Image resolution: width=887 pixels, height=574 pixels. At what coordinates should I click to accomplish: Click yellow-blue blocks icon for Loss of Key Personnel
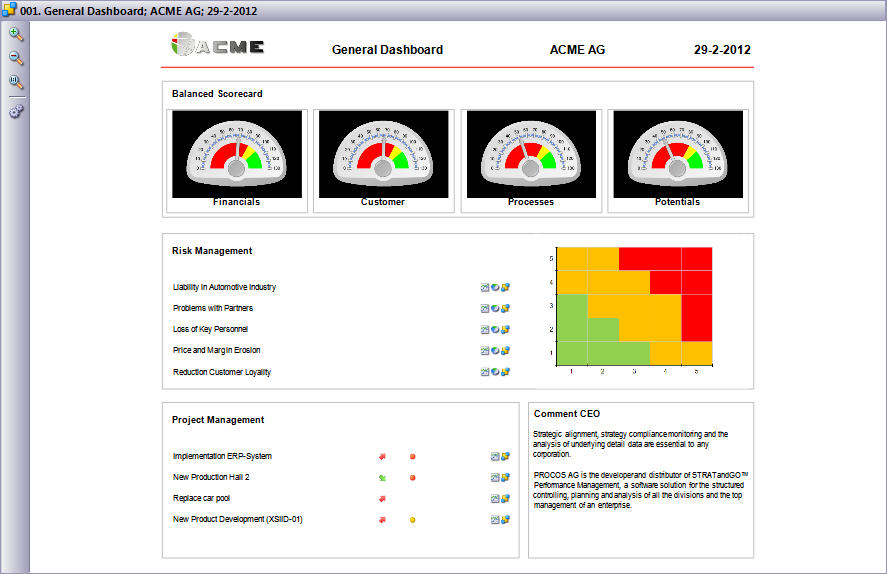(x=506, y=330)
